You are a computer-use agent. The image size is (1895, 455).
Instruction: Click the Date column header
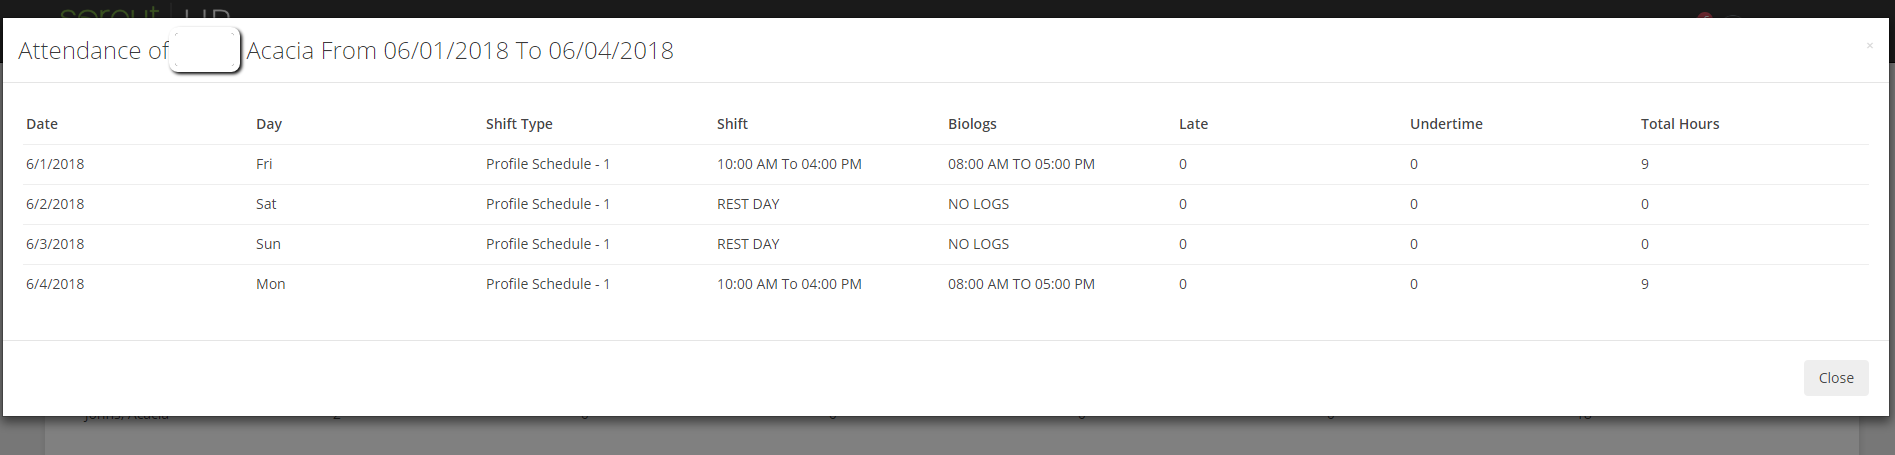[42, 124]
